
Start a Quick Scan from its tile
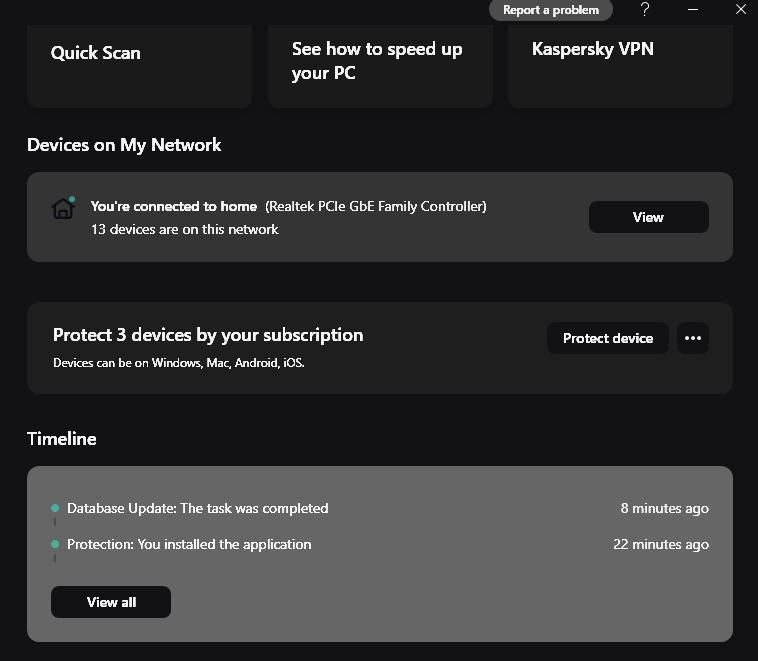[x=139, y=65]
